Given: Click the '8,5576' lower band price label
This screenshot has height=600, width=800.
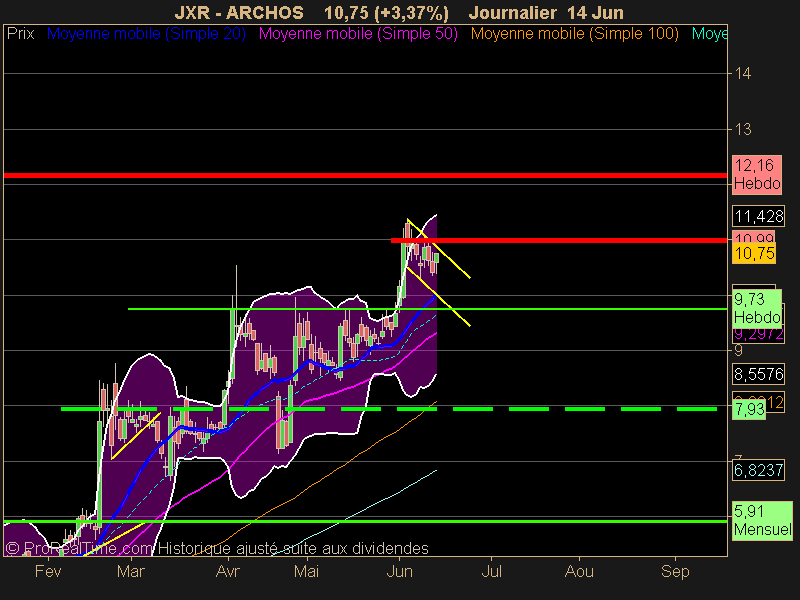Looking at the screenshot, I should point(759,374).
